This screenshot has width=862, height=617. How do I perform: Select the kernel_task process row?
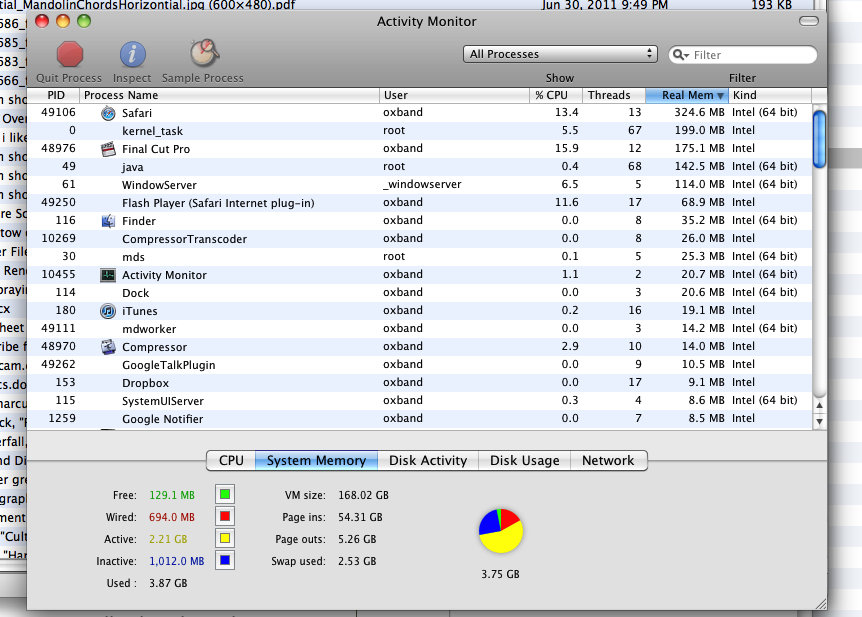point(419,131)
